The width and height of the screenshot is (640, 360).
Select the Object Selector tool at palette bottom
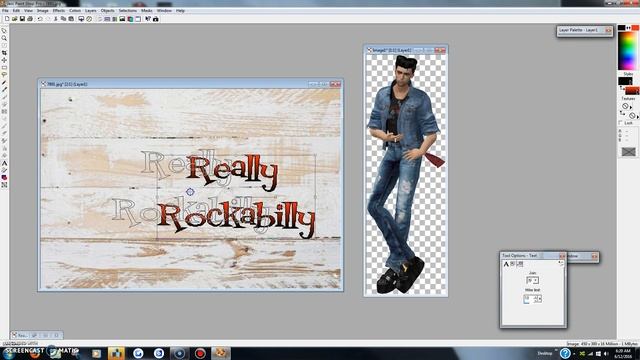pyautogui.click(x=4, y=185)
